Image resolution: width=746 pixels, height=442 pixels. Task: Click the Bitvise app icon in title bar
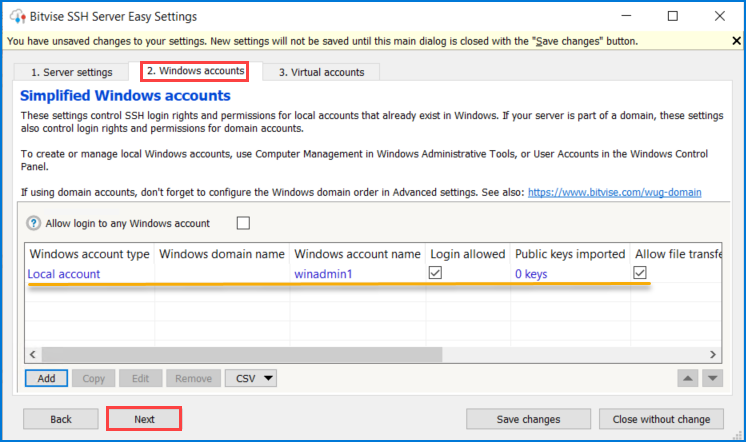[x=18, y=16]
